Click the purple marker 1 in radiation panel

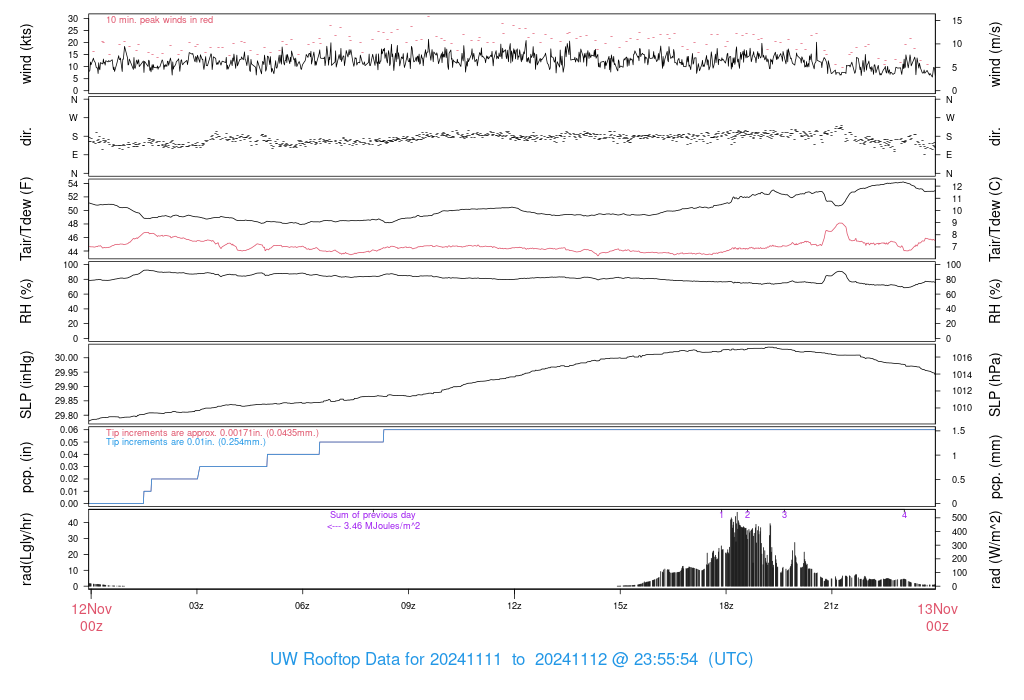click(721, 515)
